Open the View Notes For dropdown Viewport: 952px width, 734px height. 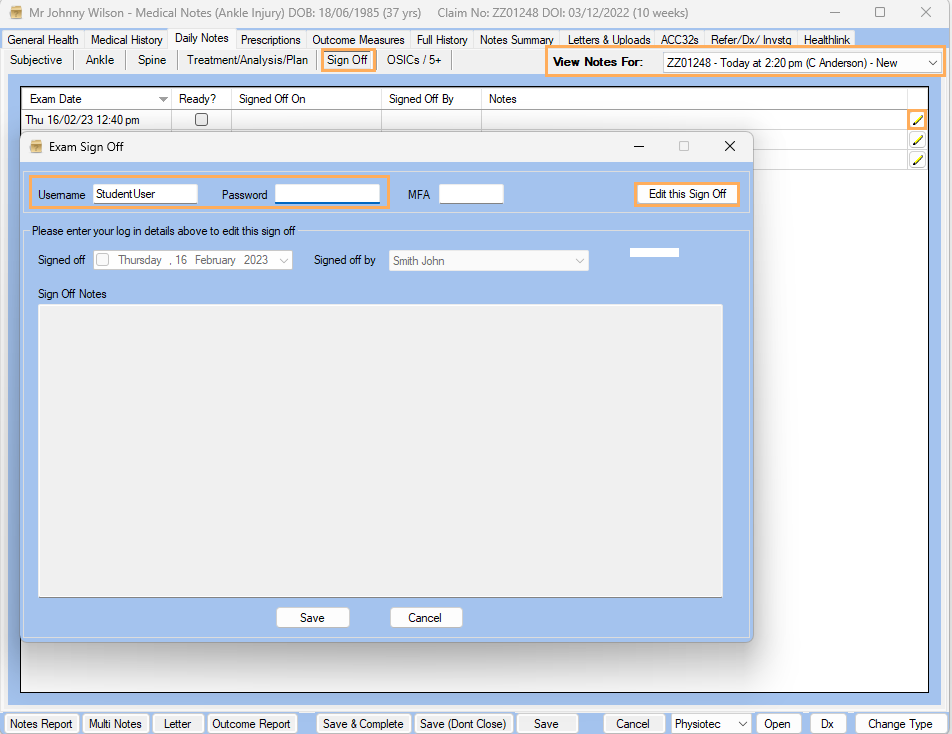coord(932,63)
